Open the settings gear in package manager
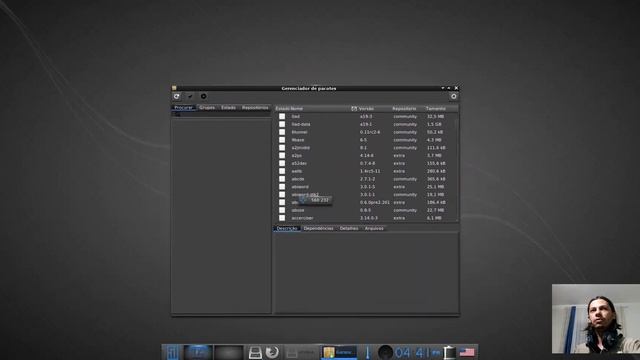640x360 pixels. coord(453,96)
